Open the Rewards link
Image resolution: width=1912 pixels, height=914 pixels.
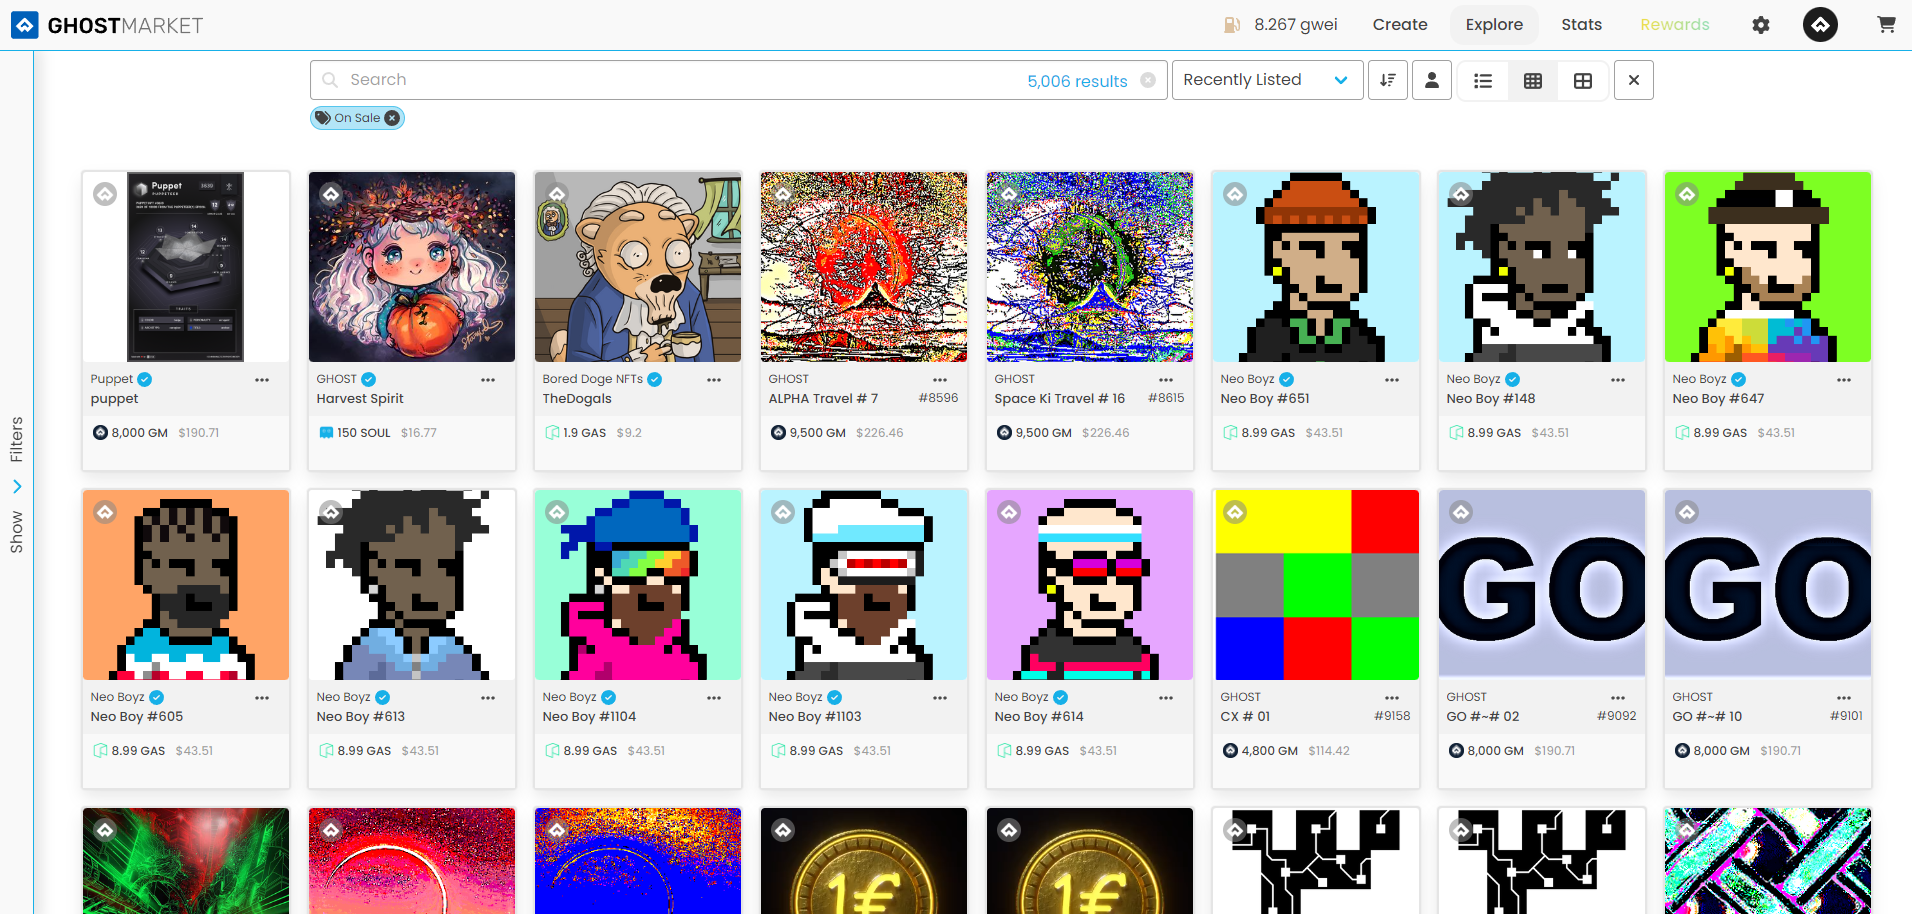click(1674, 25)
